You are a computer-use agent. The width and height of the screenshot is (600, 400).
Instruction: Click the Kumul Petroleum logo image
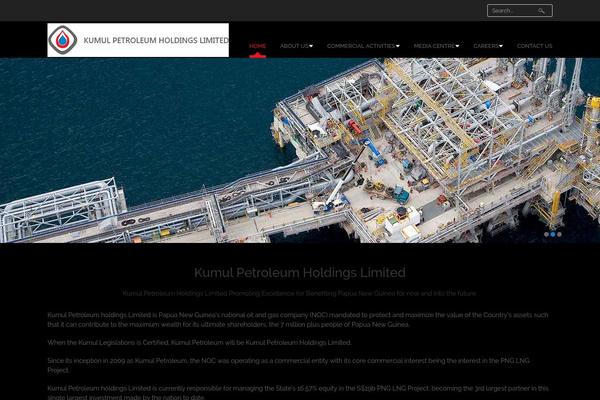pyautogui.click(x=138, y=40)
